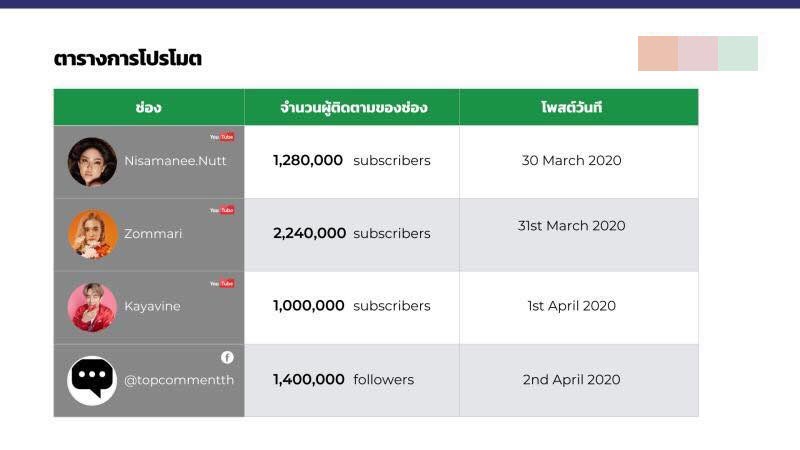The height and width of the screenshot is (450, 800).
Task: Select the Zommari orange profile avatar
Action: coord(92,235)
